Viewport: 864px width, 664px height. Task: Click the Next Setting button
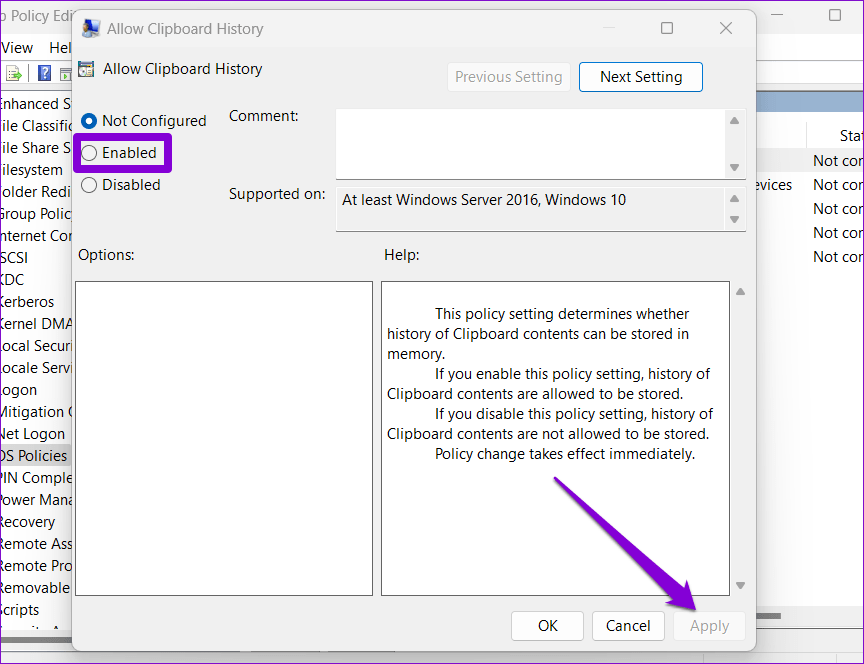point(640,76)
